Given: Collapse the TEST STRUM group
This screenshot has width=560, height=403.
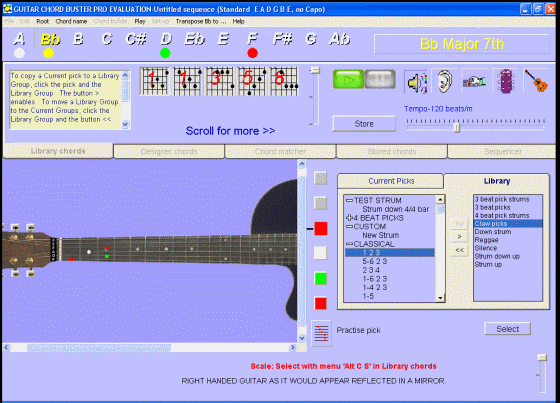Looking at the screenshot, I should [350, 200].
